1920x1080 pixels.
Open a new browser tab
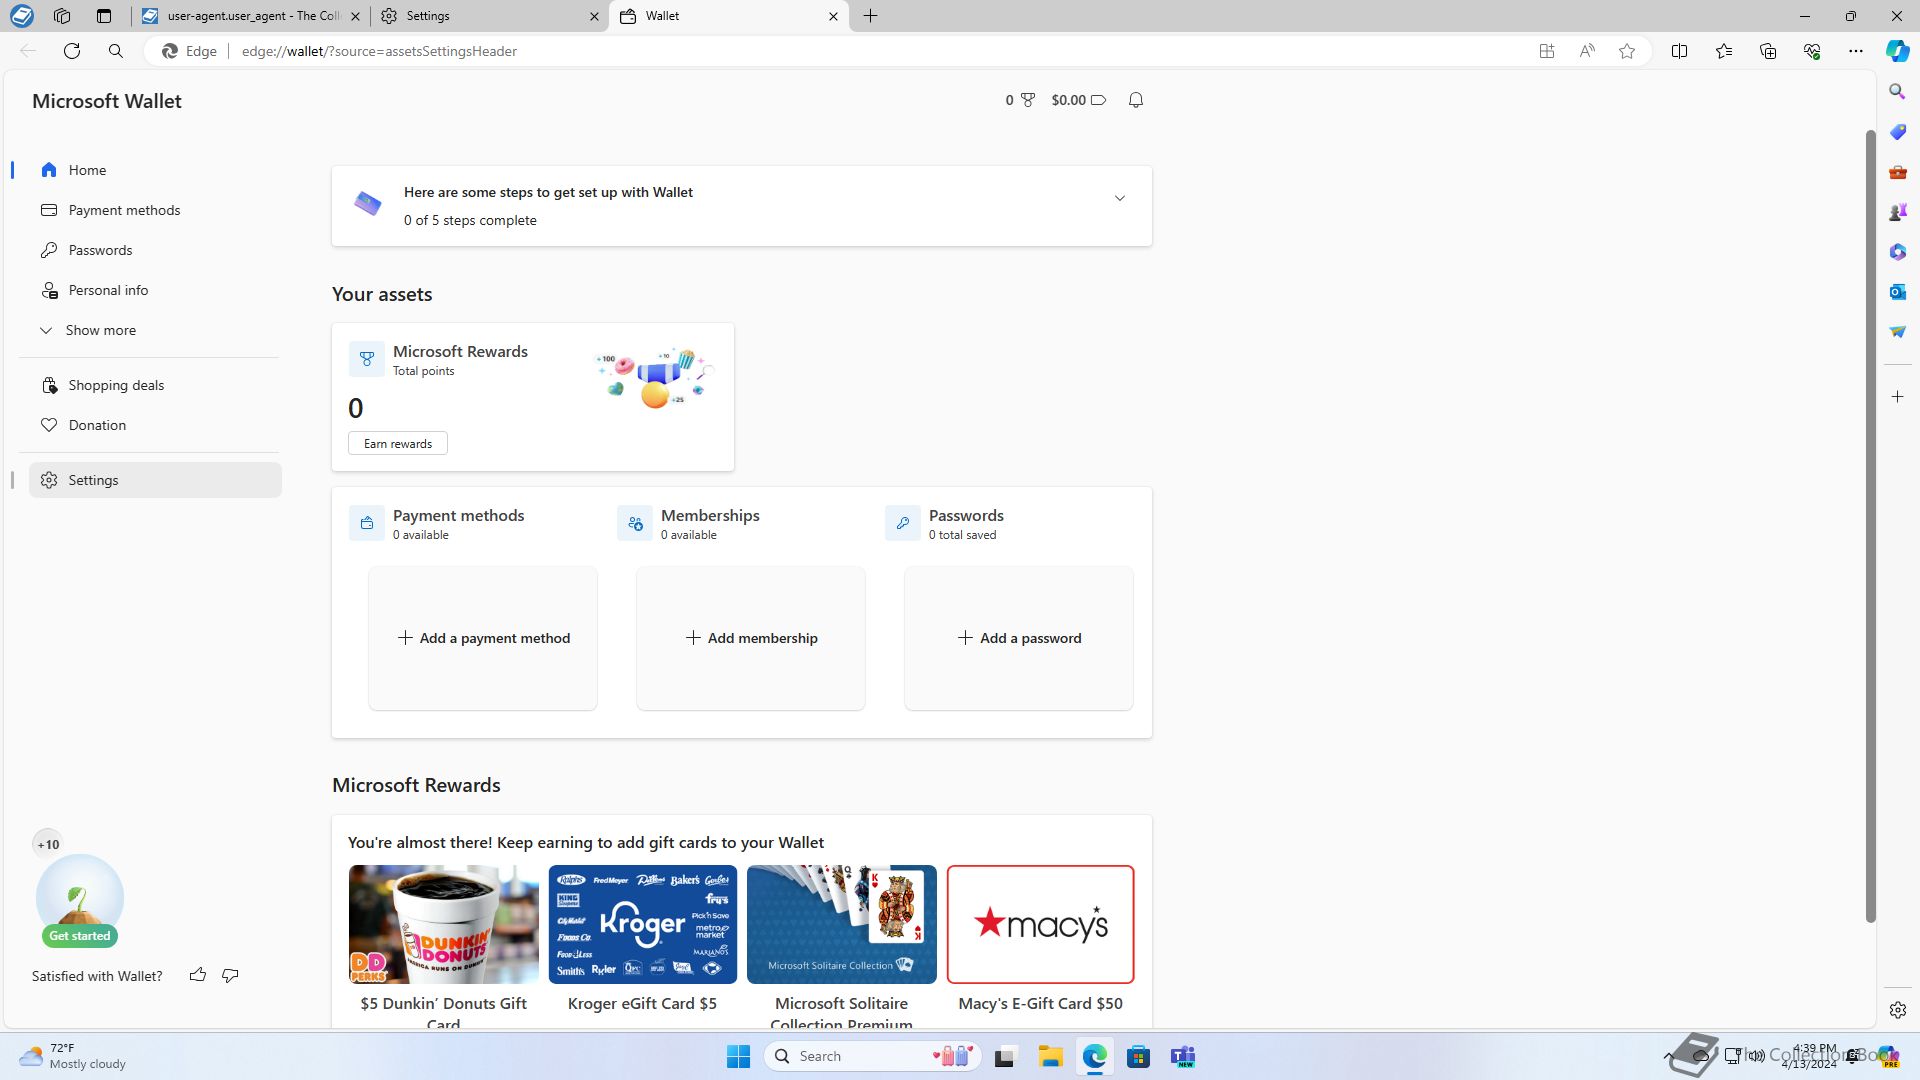tap(870, 16)
